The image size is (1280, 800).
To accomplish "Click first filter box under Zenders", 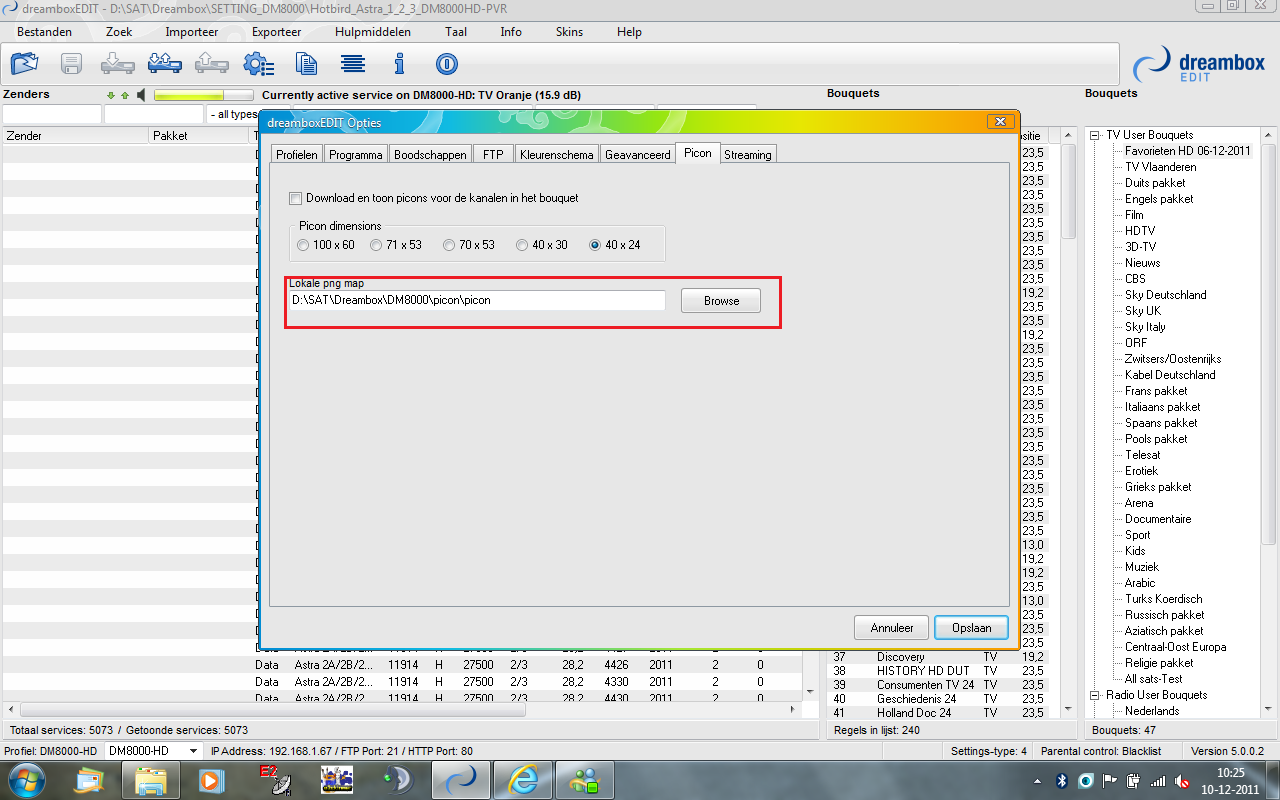I will pos(51,114).
